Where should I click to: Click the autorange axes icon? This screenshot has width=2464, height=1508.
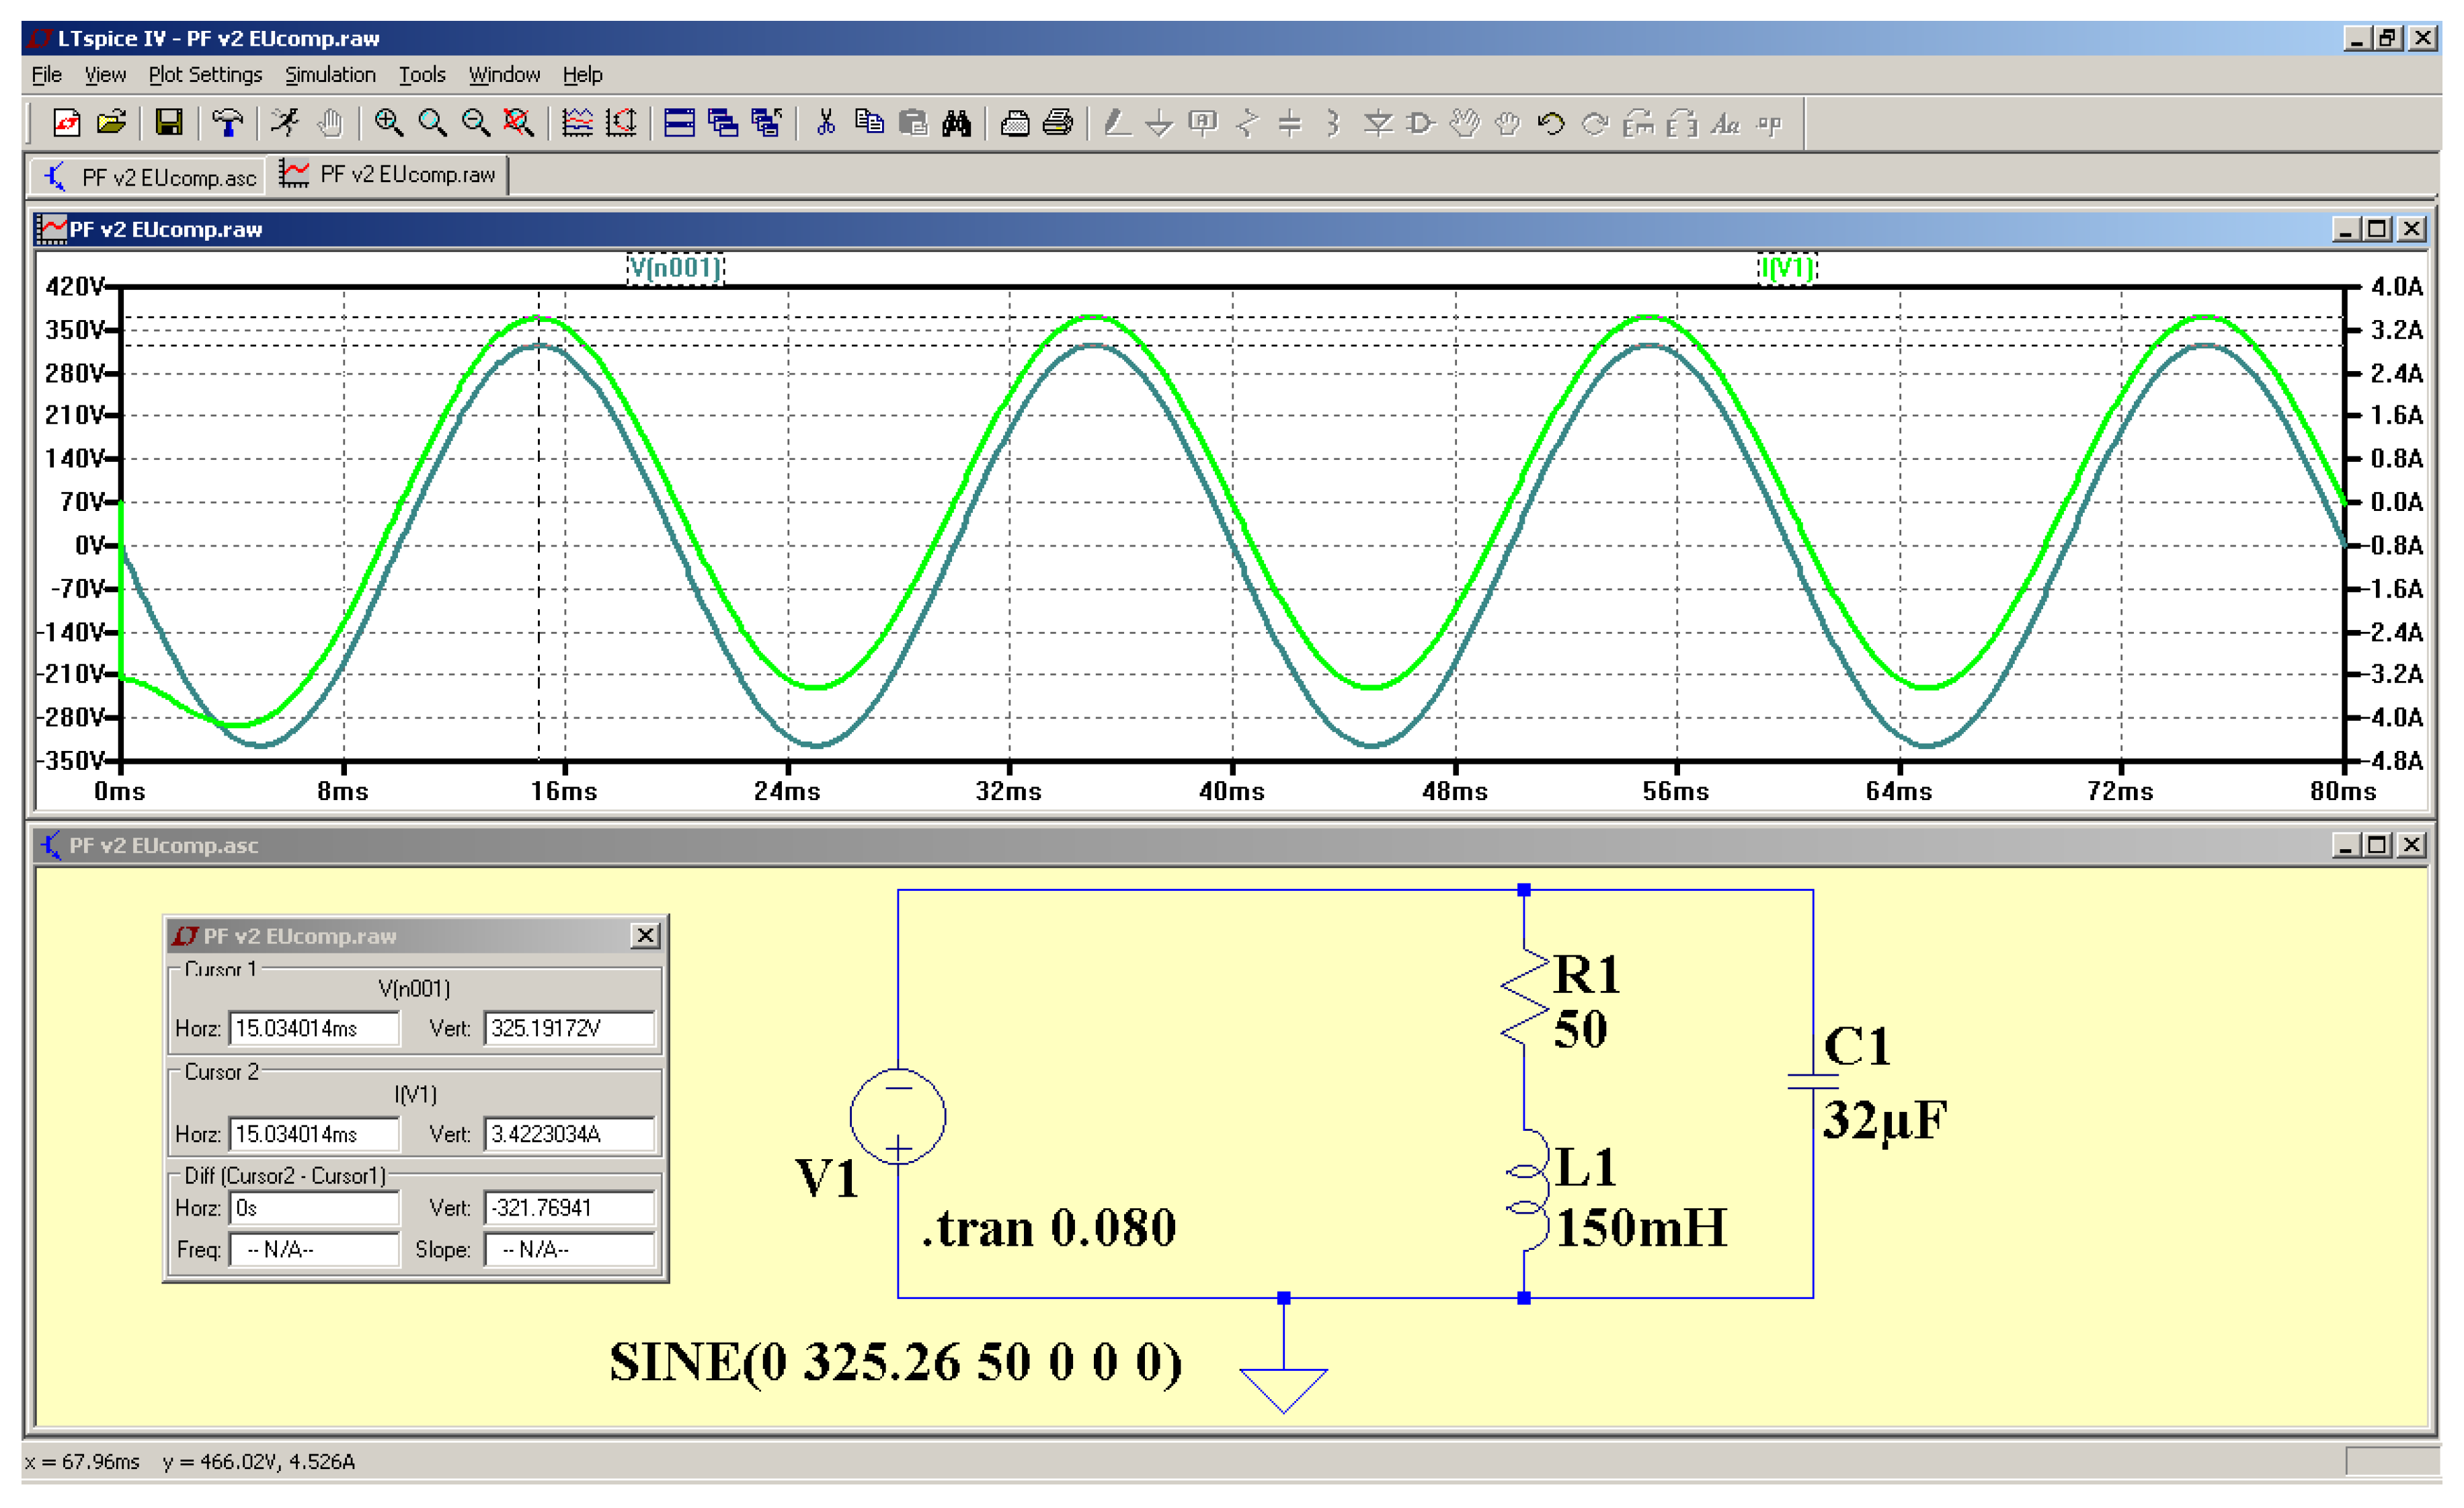tap(621, 123)
